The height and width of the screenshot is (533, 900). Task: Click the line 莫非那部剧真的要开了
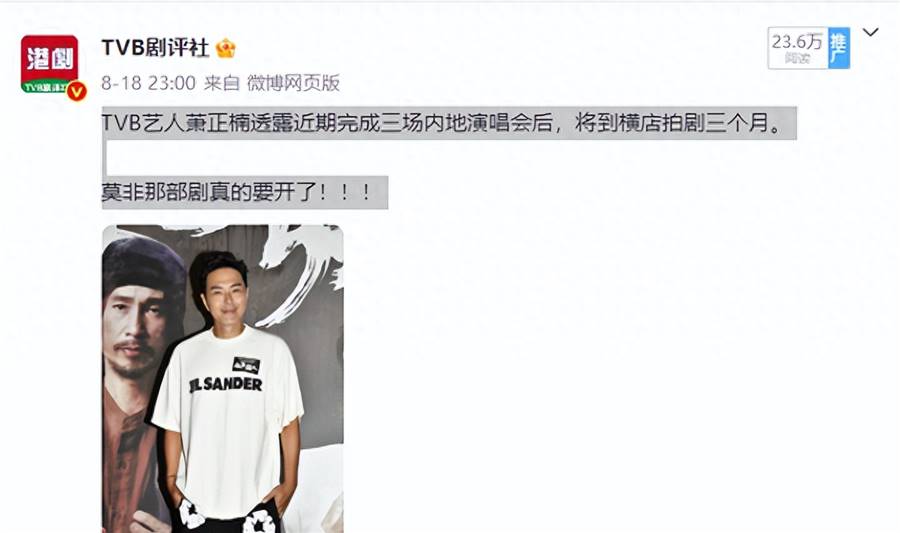[x=237, y=192]
